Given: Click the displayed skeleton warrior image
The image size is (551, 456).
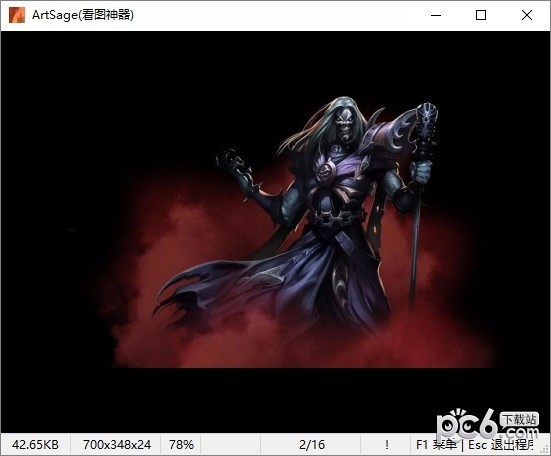Looking at the screenshot, I should 275,232.
